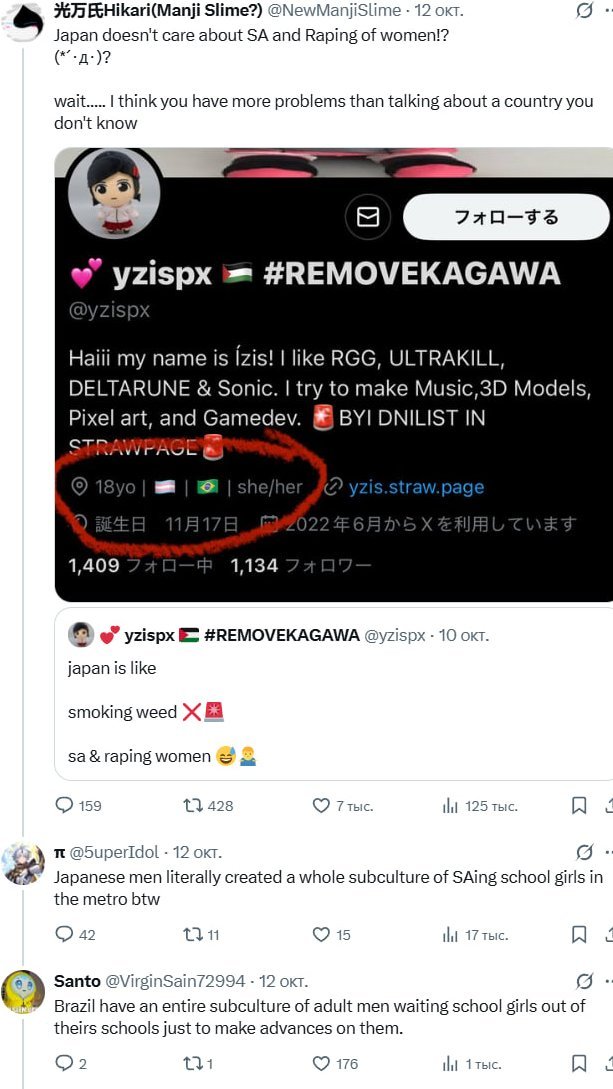The width and height of the screenshot is (613, 1089).
Task: Reply to @5uperIdol's comment
Action: (x=75, y=935)
